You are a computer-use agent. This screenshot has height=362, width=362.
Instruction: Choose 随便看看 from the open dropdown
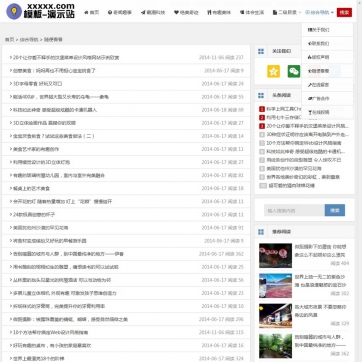coord(327,71)
